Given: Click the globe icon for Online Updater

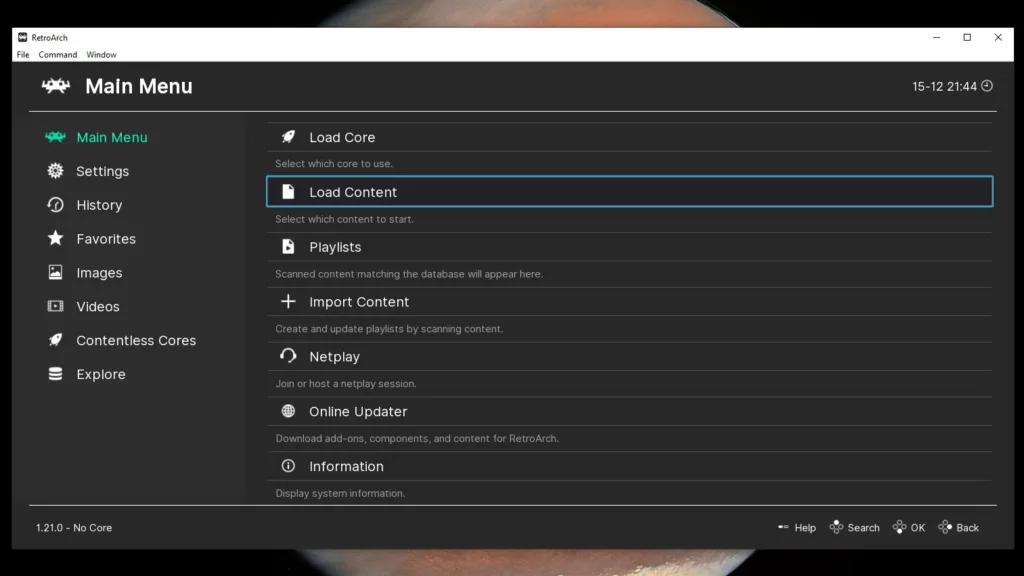Looking at the screenshot, I should tap(288, 411).
